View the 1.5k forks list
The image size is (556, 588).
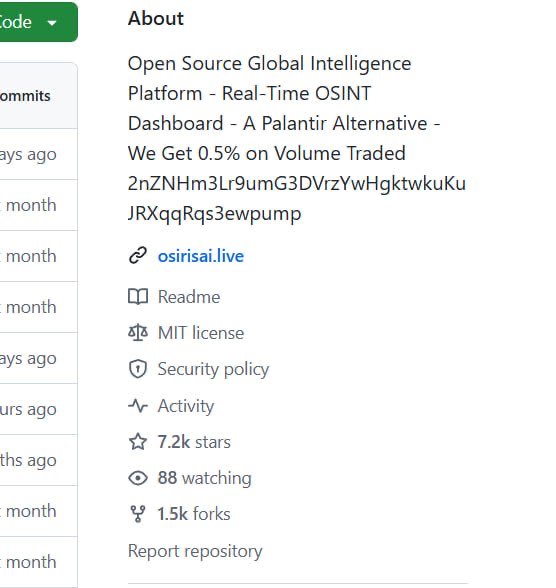194,514
